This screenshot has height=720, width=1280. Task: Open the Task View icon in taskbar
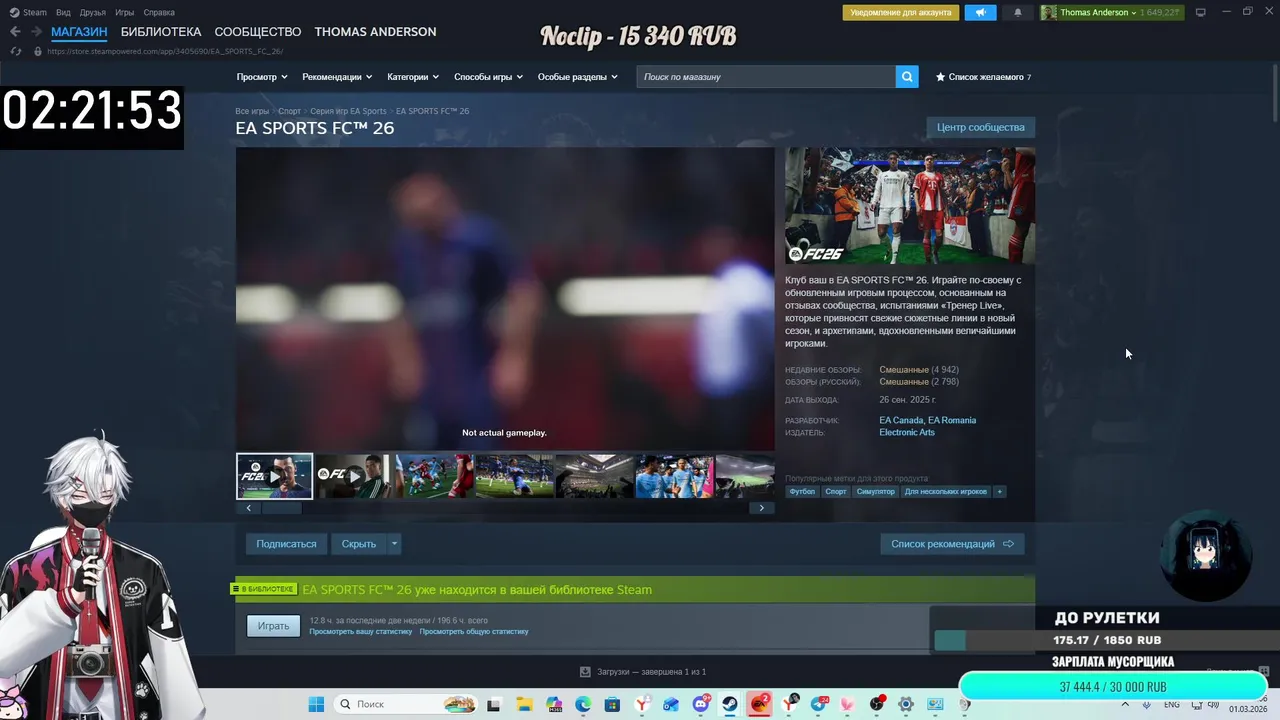tap(493, 704)
